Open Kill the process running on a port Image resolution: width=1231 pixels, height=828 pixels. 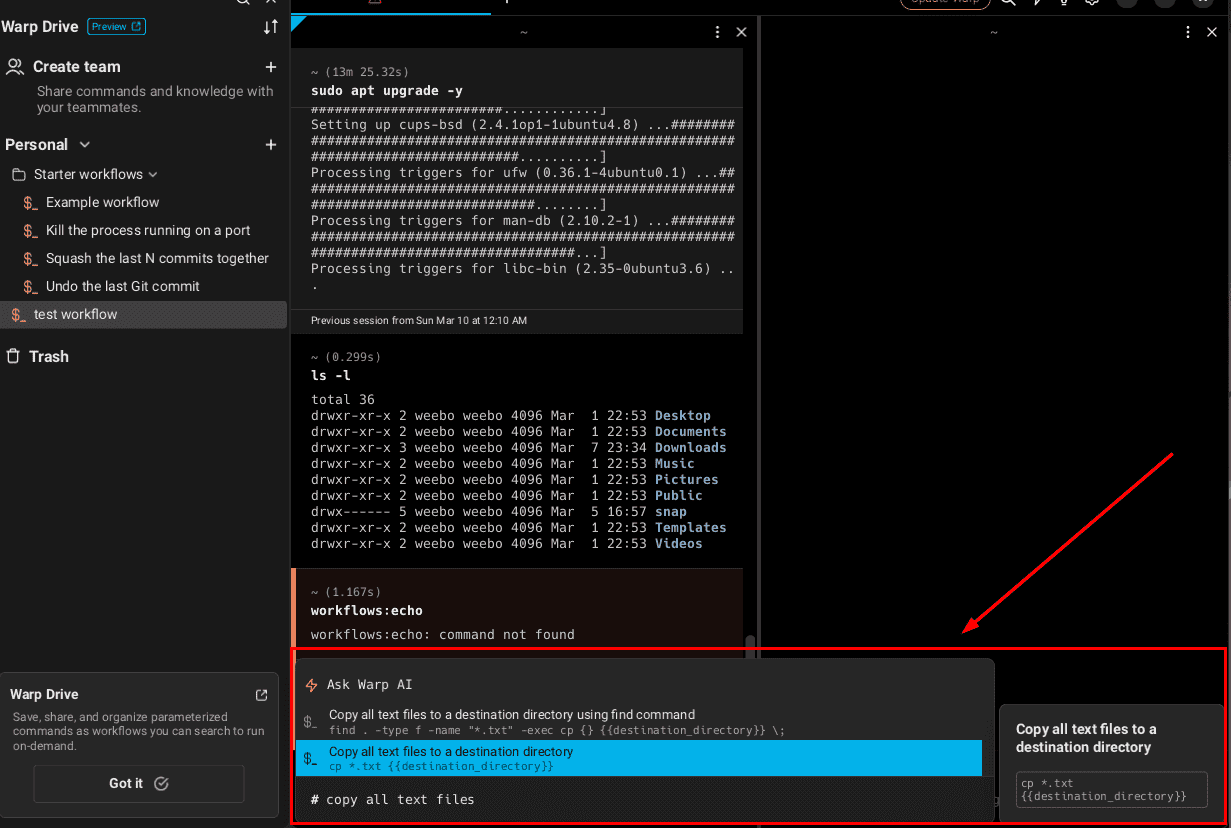click(x=148, y=230)
